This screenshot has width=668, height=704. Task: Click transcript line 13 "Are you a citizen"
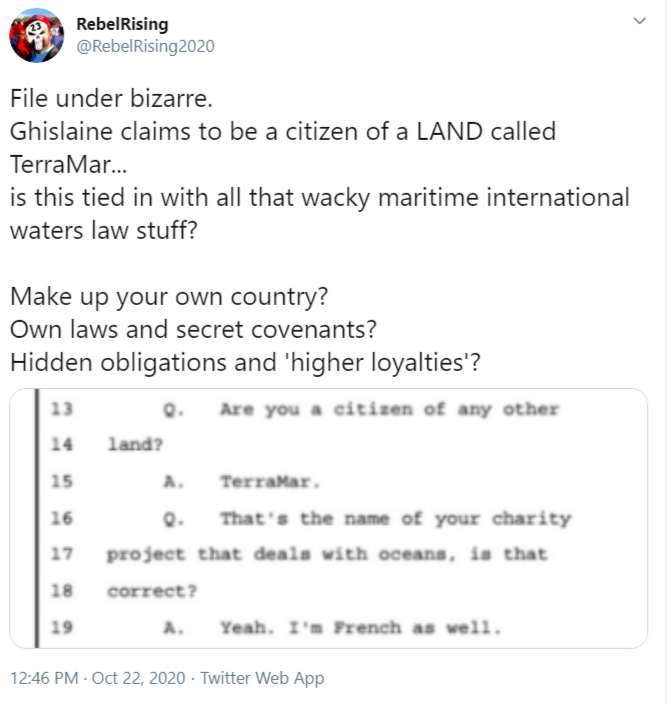coord(388,410)
